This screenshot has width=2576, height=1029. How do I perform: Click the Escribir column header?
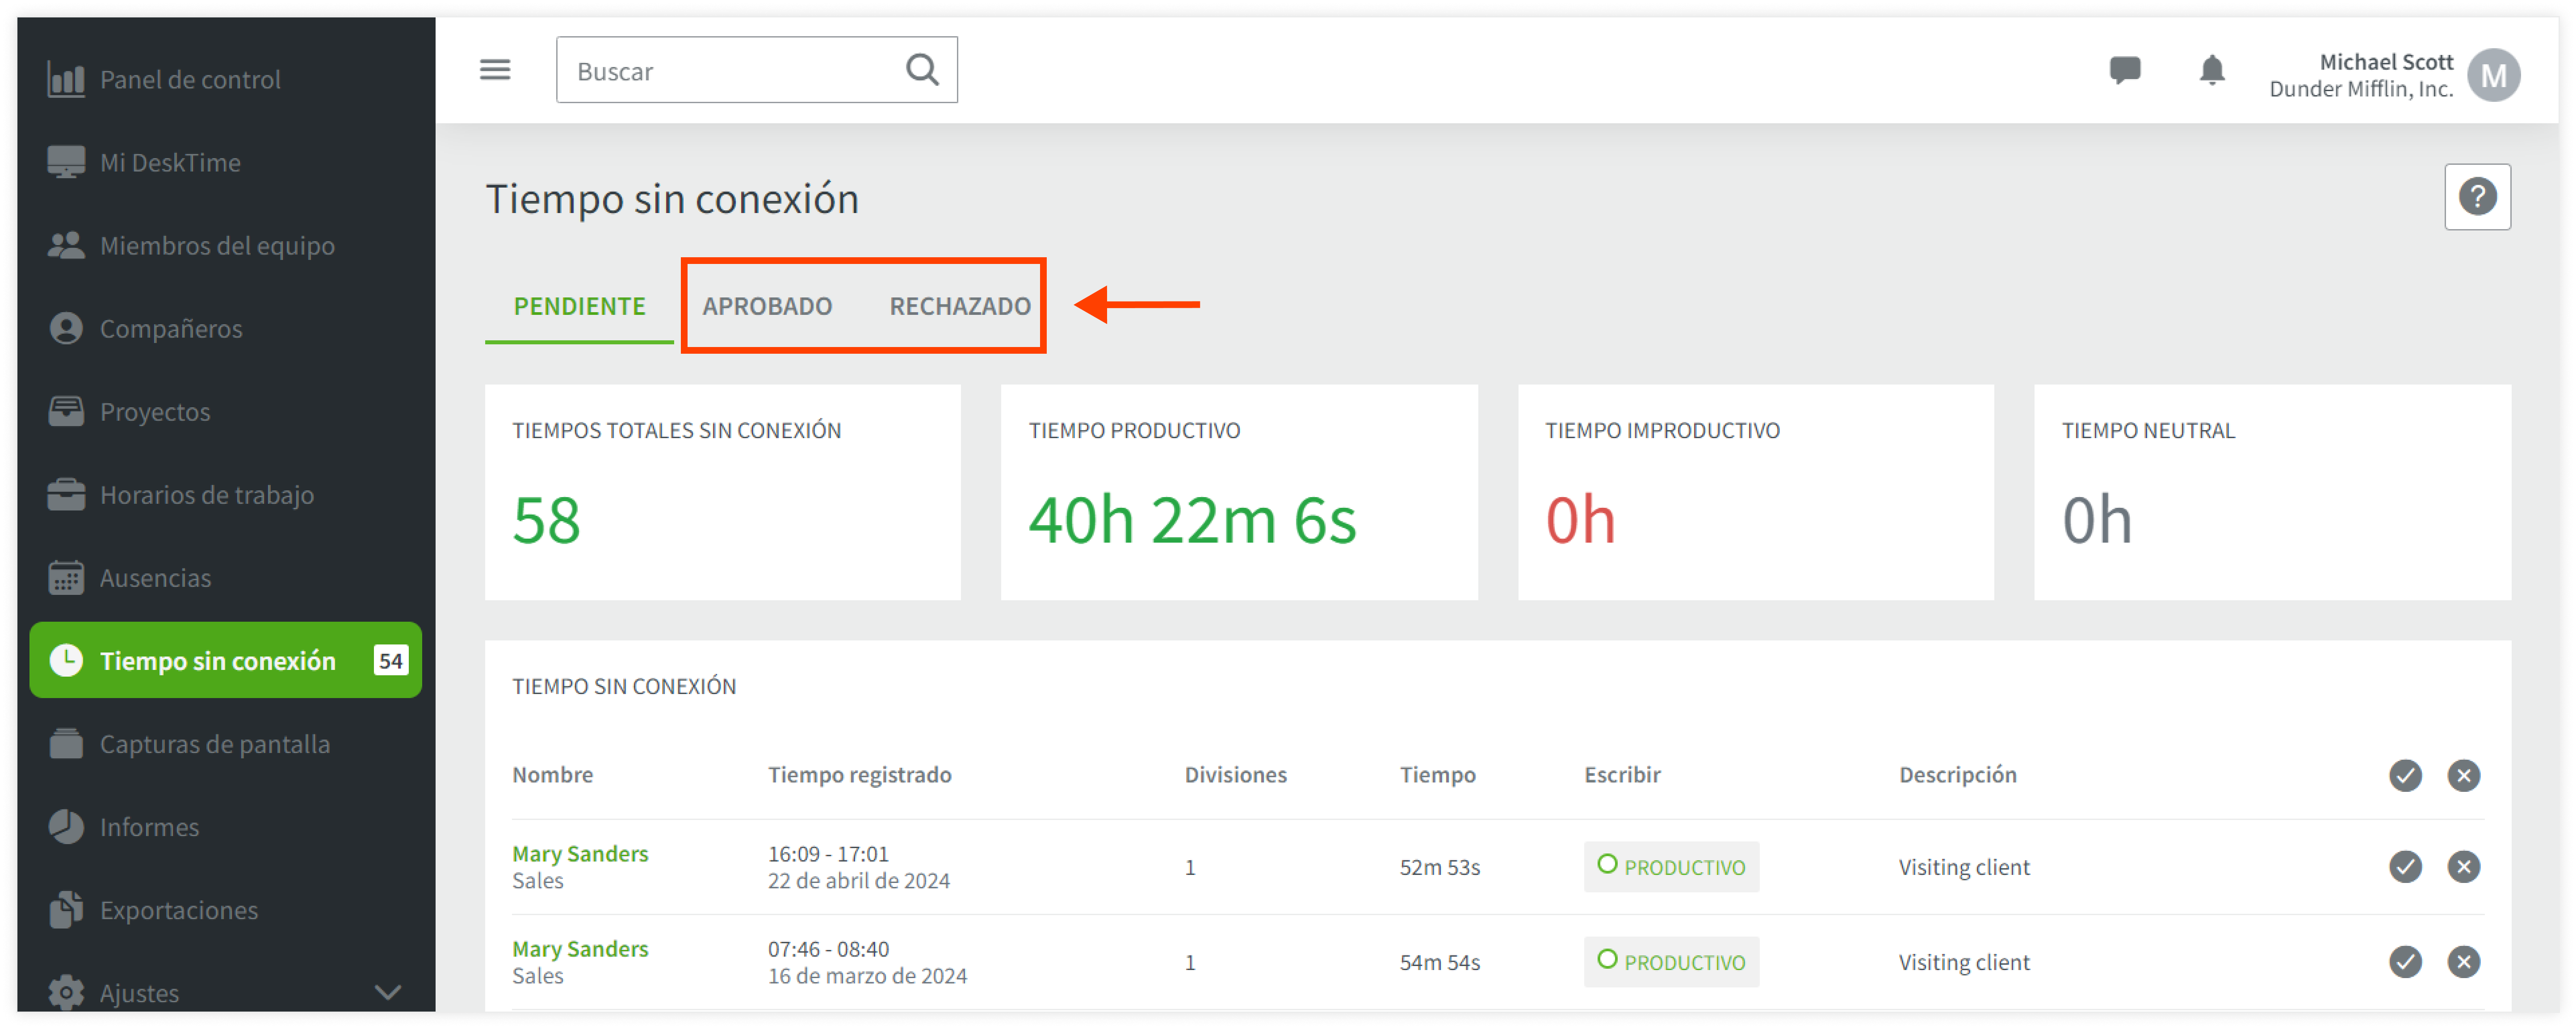coord(1622,774)
